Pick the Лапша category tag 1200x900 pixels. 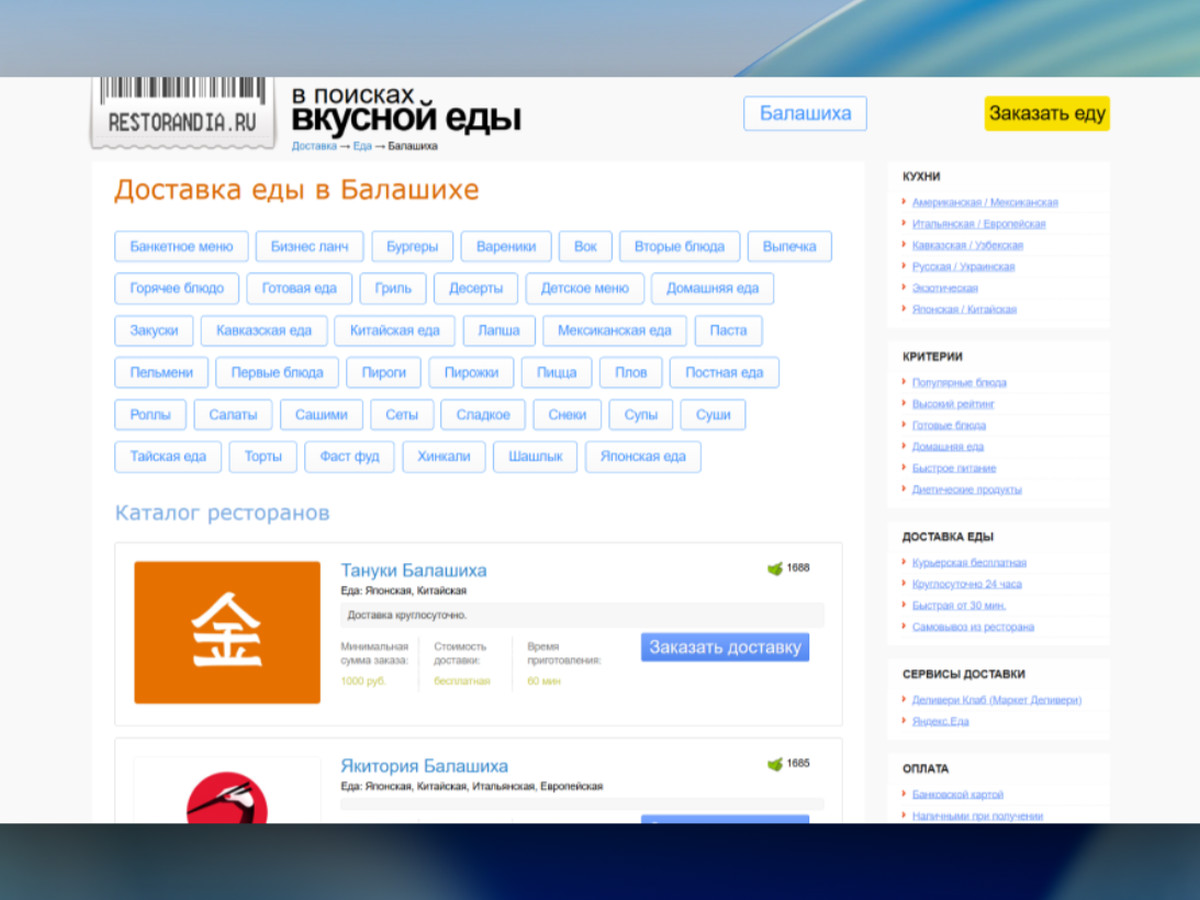click(499, 330)
